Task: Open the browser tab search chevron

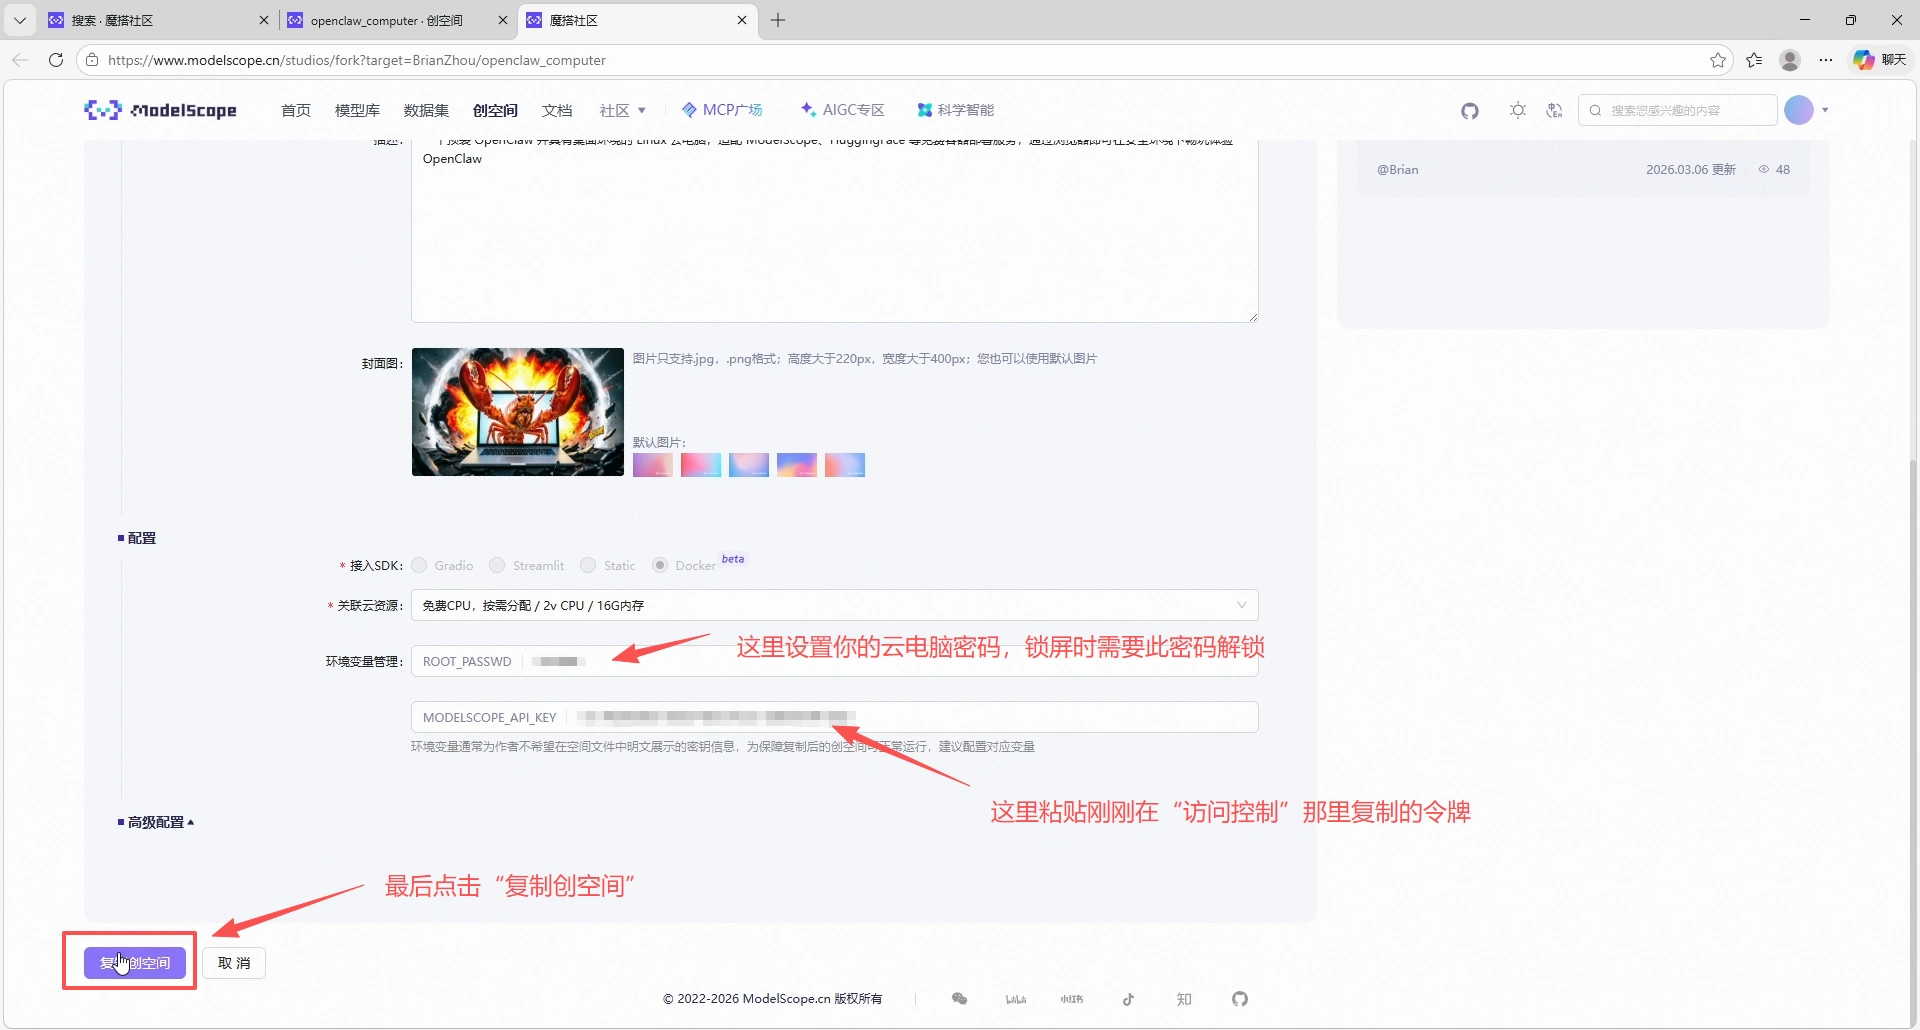Action: point(19,20)
